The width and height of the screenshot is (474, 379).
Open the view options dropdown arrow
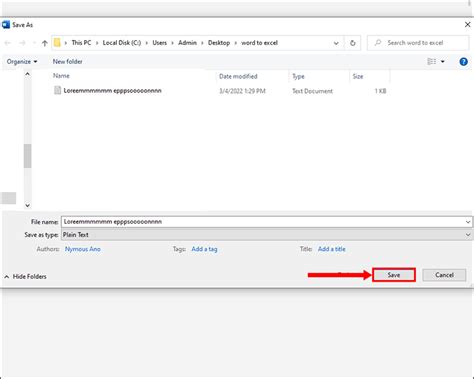tap(443, 62)
